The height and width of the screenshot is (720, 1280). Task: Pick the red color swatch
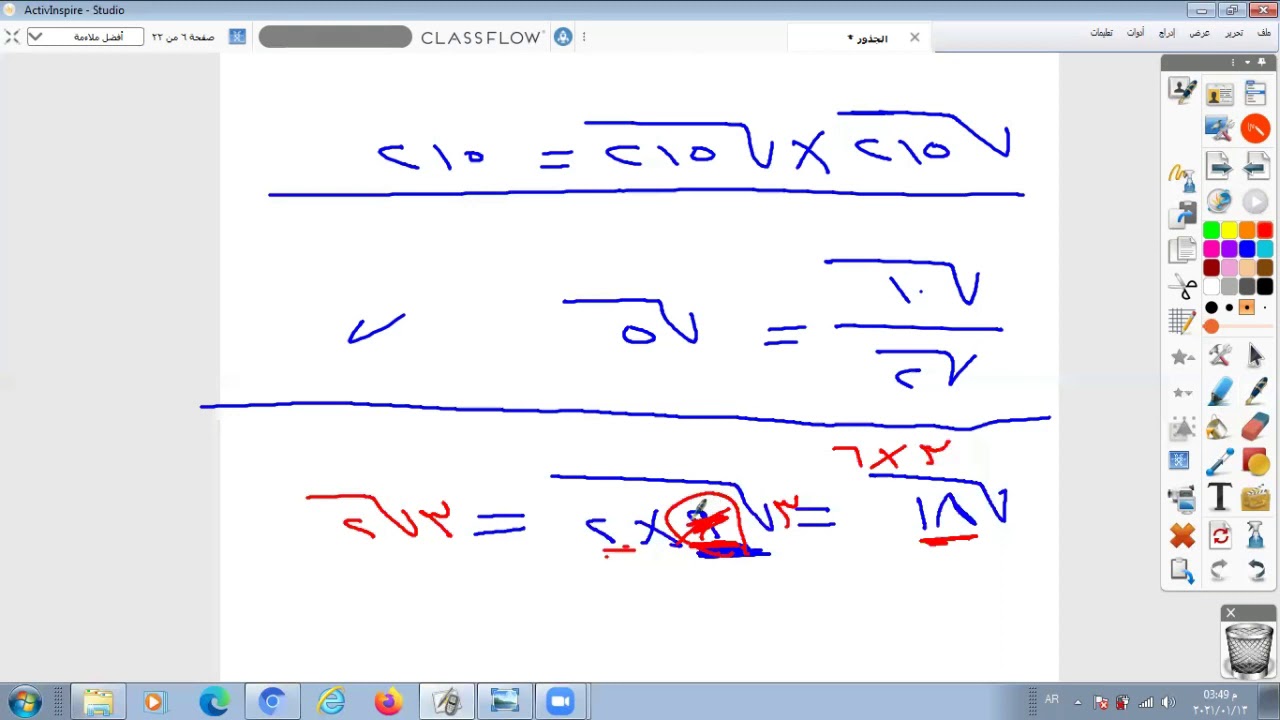pyautogui.click(x=1265, y=231)
